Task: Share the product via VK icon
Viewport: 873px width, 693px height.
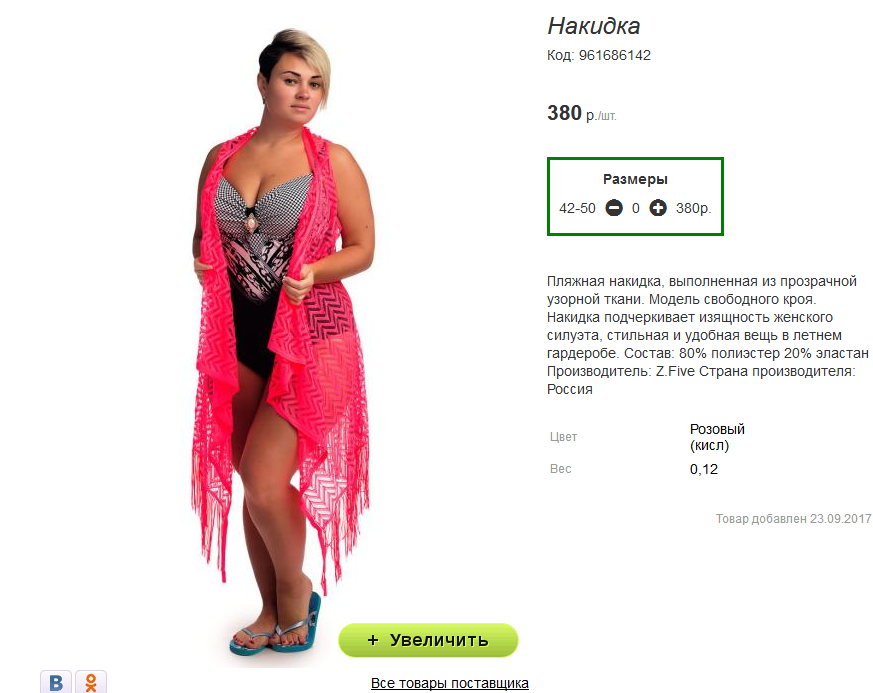Action: (56, 682)
